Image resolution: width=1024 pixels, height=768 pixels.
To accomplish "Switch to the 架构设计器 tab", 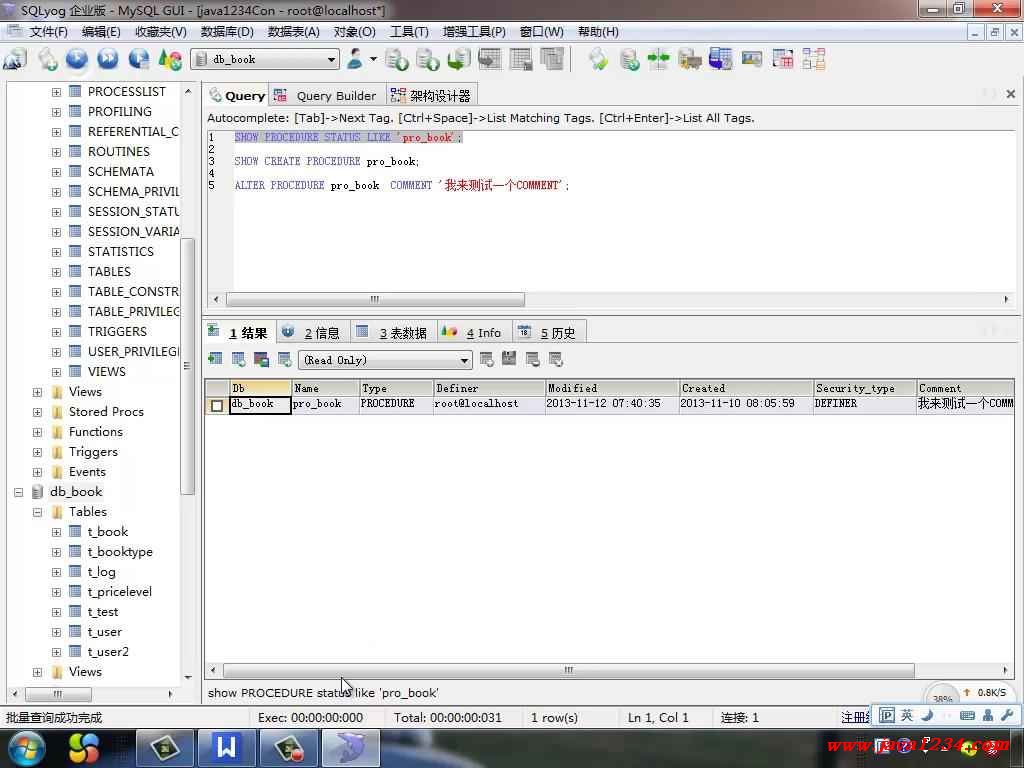I will (x=431, y=95).
